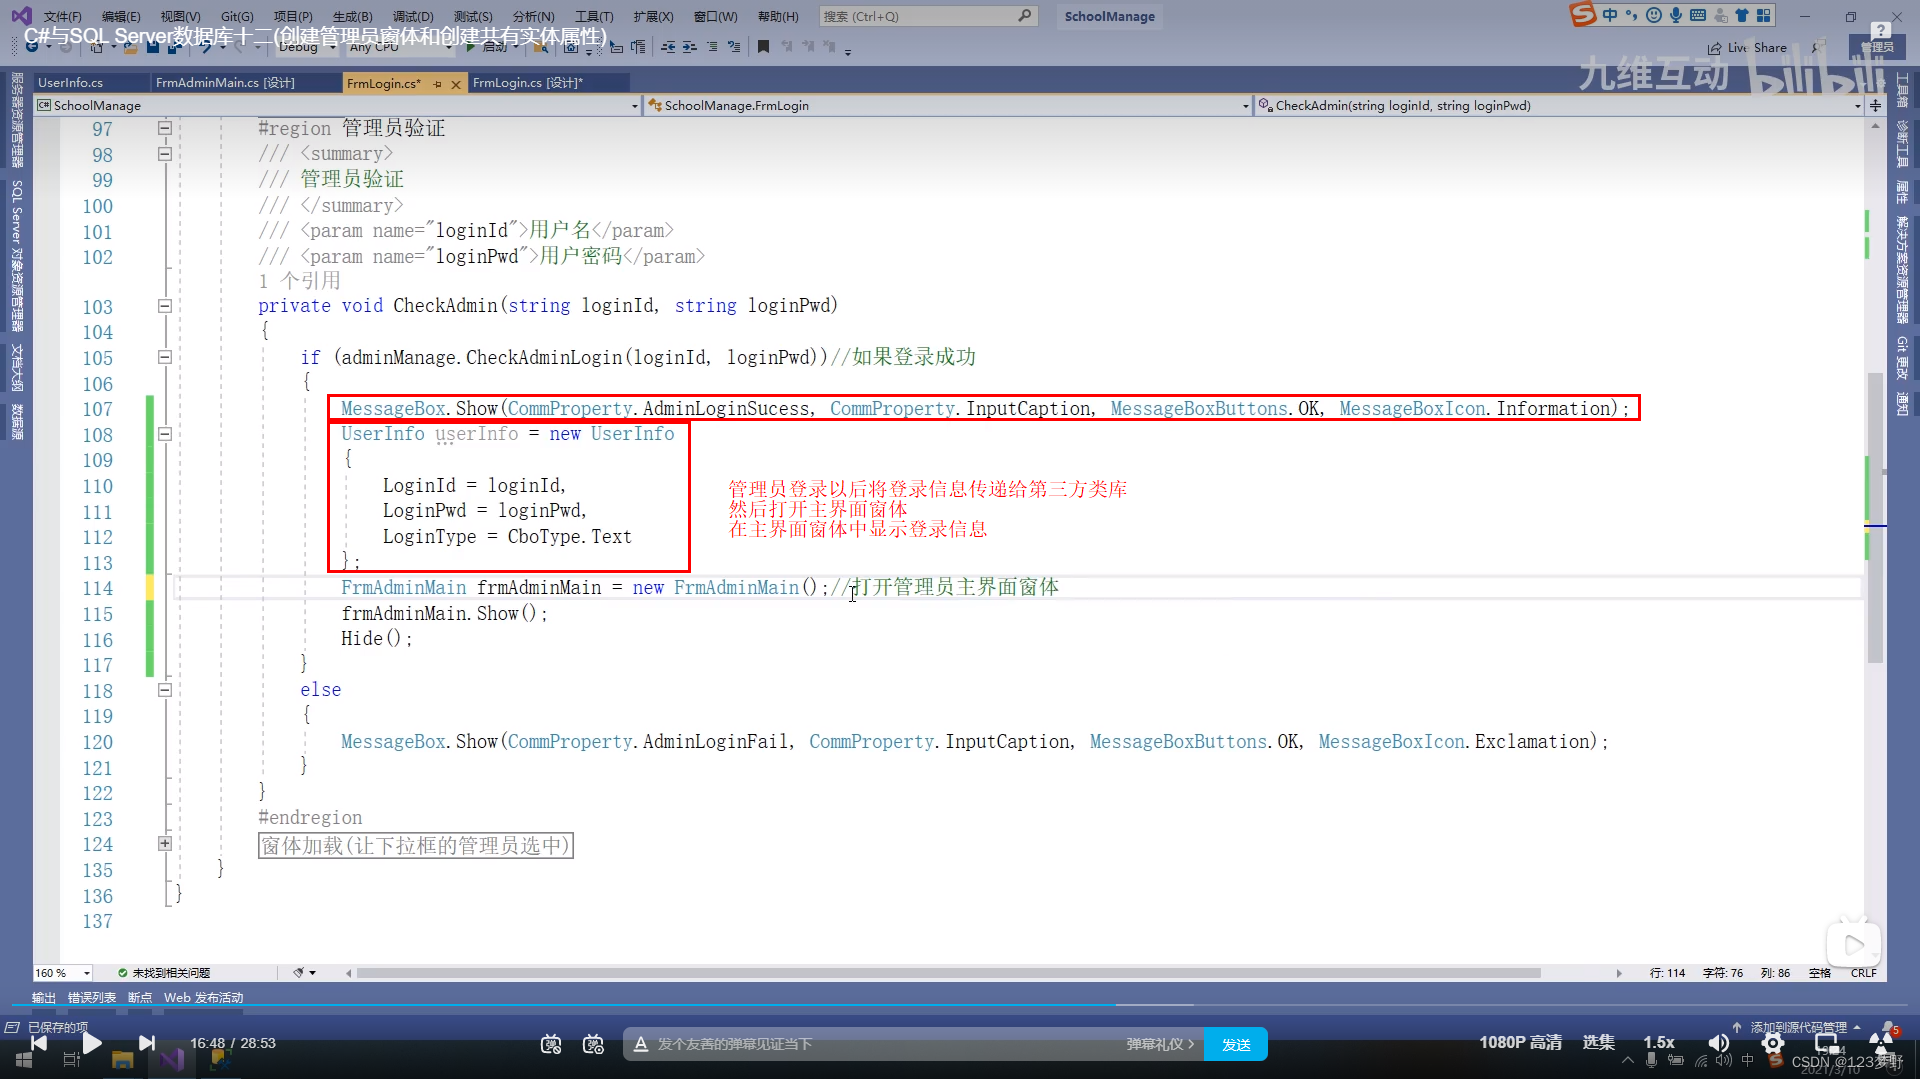Open the 帮助(H) menu
Image resolution: width=1920 pixels, height=1079 pixels.
click(x=778, y=16)
